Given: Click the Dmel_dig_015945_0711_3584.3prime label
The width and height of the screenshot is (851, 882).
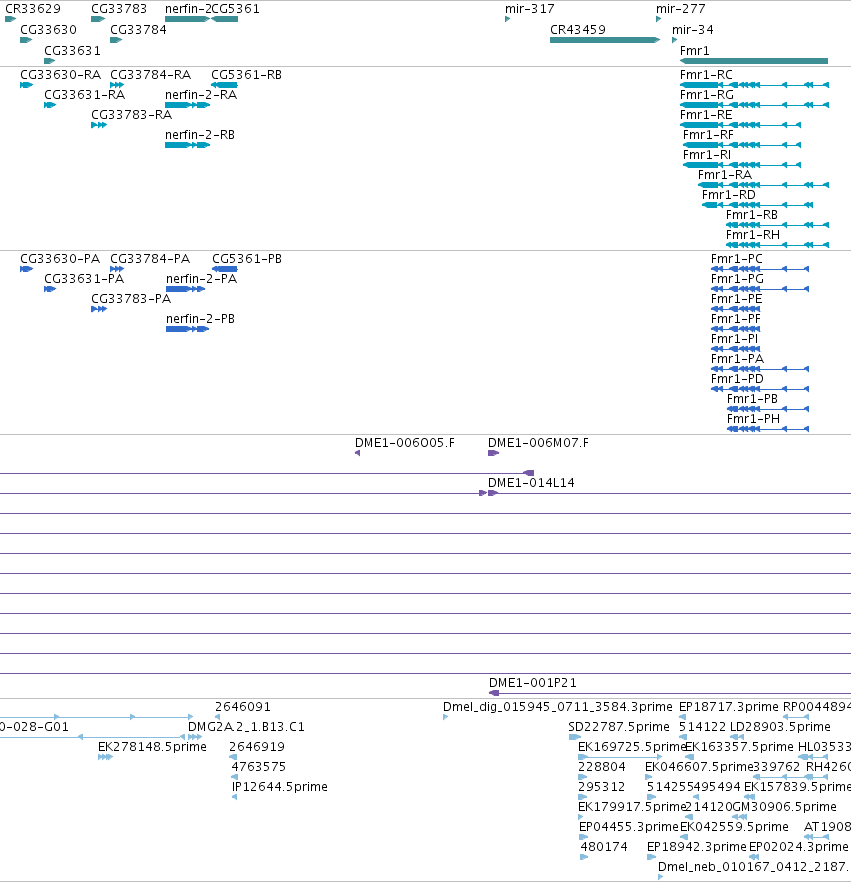Looking at the screenshot, I should pyautogui.click(x=557, y=706).
